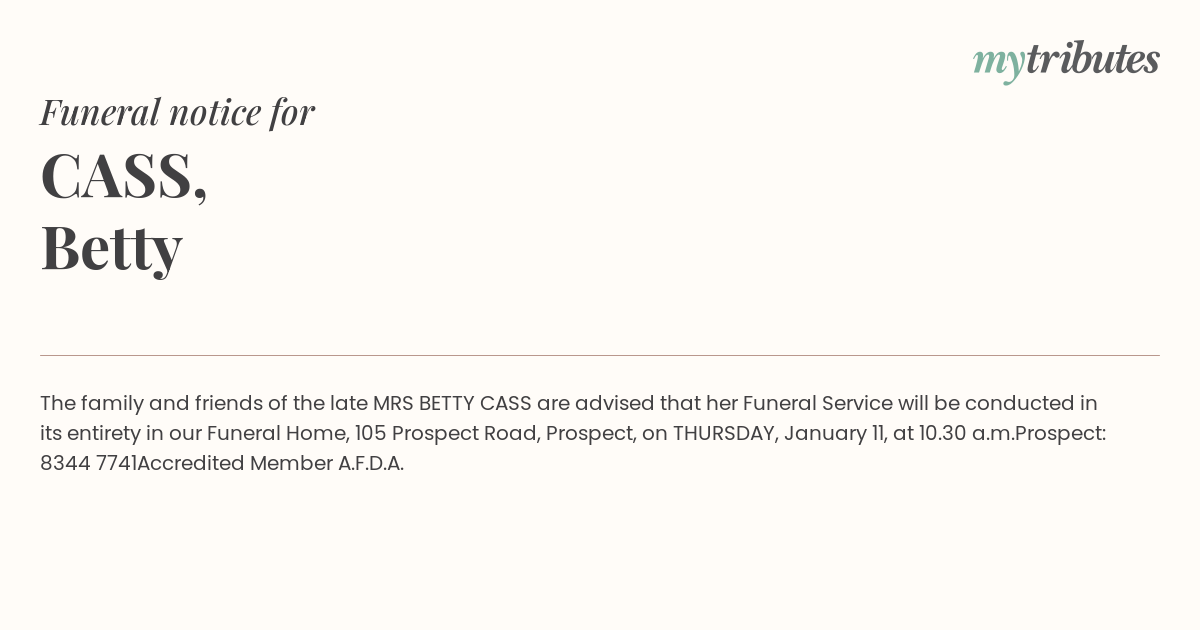
Task: Click the surname 'CASS,' in the title
Action: coord(124,176)
